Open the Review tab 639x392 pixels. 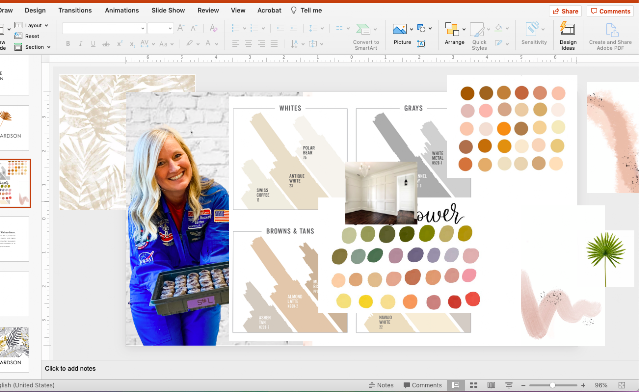tap(208, 10)
